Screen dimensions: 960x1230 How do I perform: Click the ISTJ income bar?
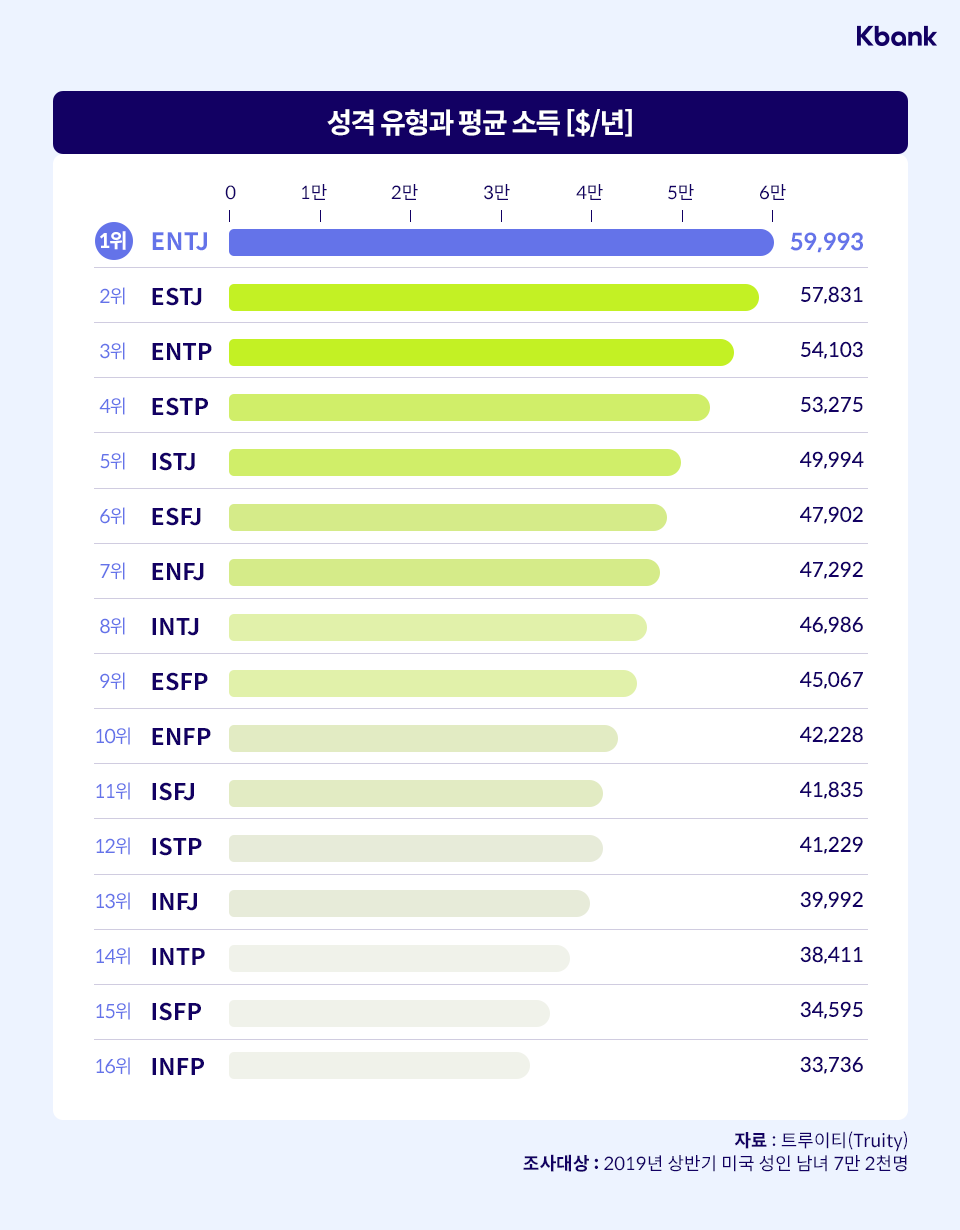coord(455,462)
